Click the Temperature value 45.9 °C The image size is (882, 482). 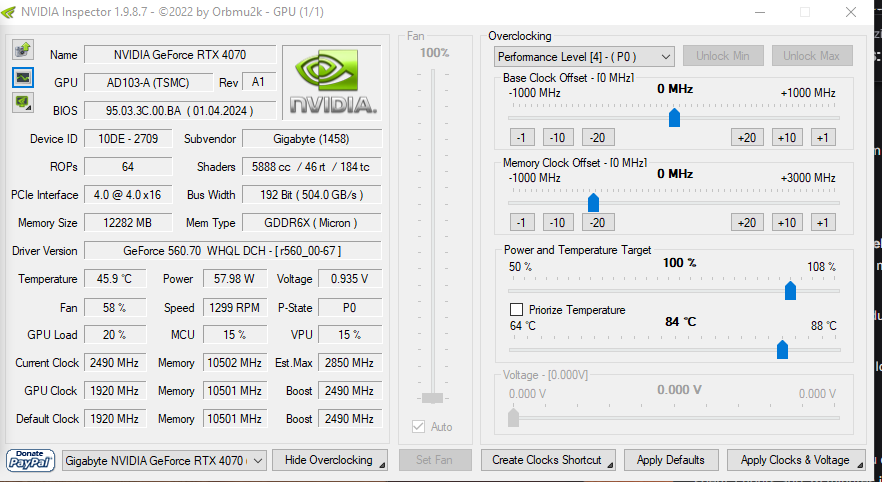(x=115, y=279)
